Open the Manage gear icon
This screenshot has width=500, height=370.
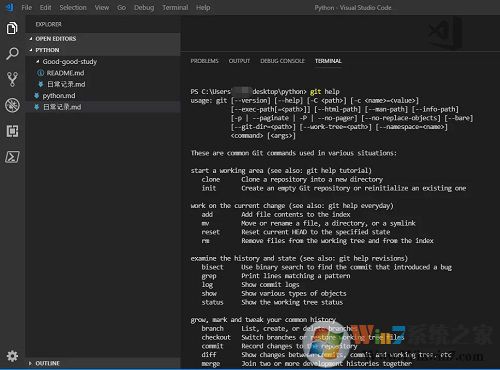tap(12, 356)
